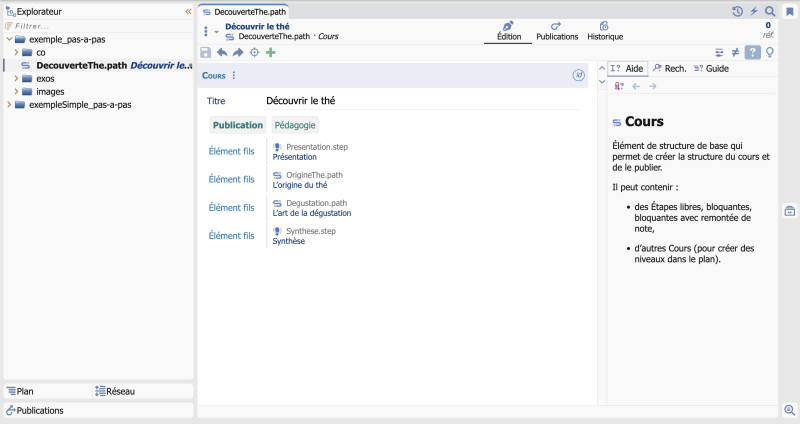
Task: Open the Pédagogie tab
Action: click(x=295, y=125)
